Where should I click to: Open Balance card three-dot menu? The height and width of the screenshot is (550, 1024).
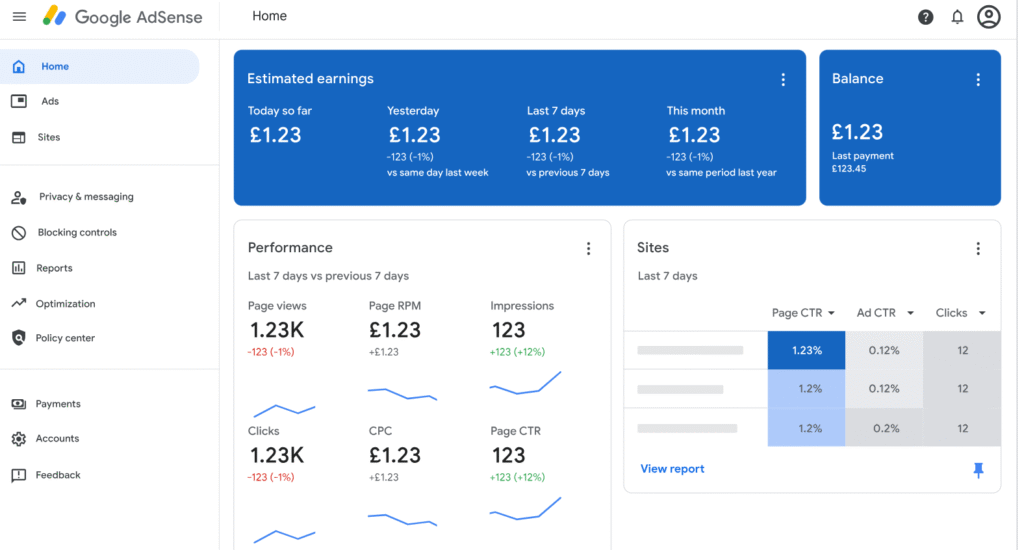(x=978, y=80)
